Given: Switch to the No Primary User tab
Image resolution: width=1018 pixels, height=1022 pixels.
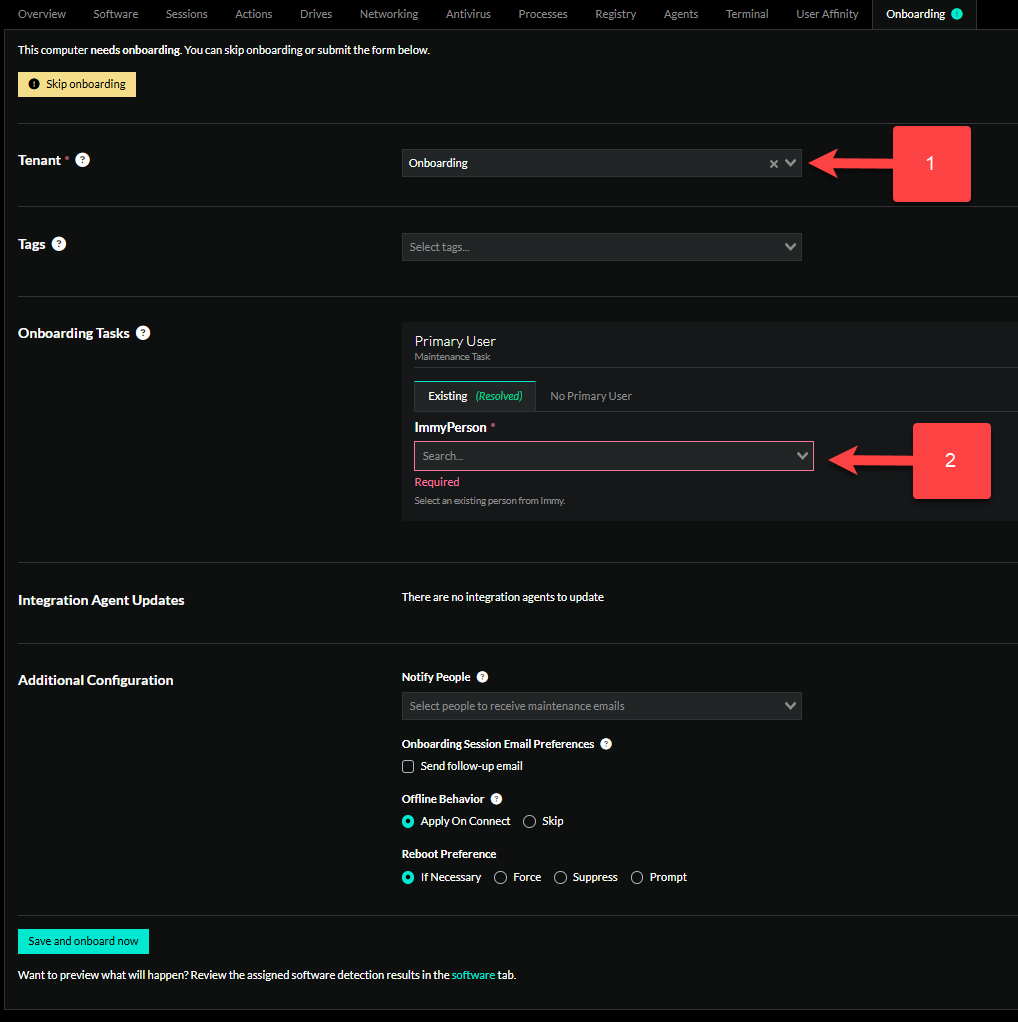Looking at the screenshot, I should 590,395.
